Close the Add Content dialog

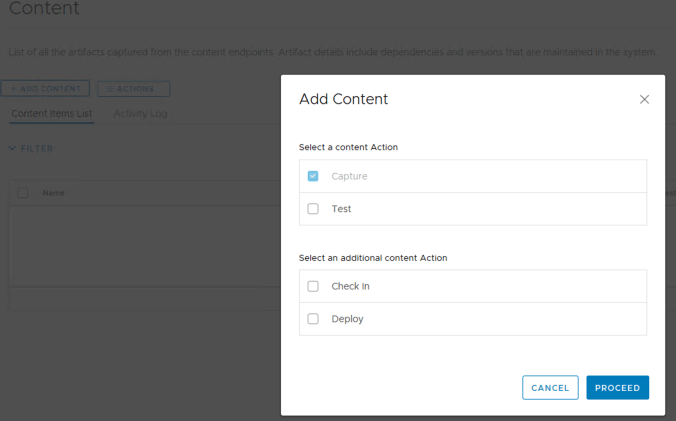click(x=644, y=99)
